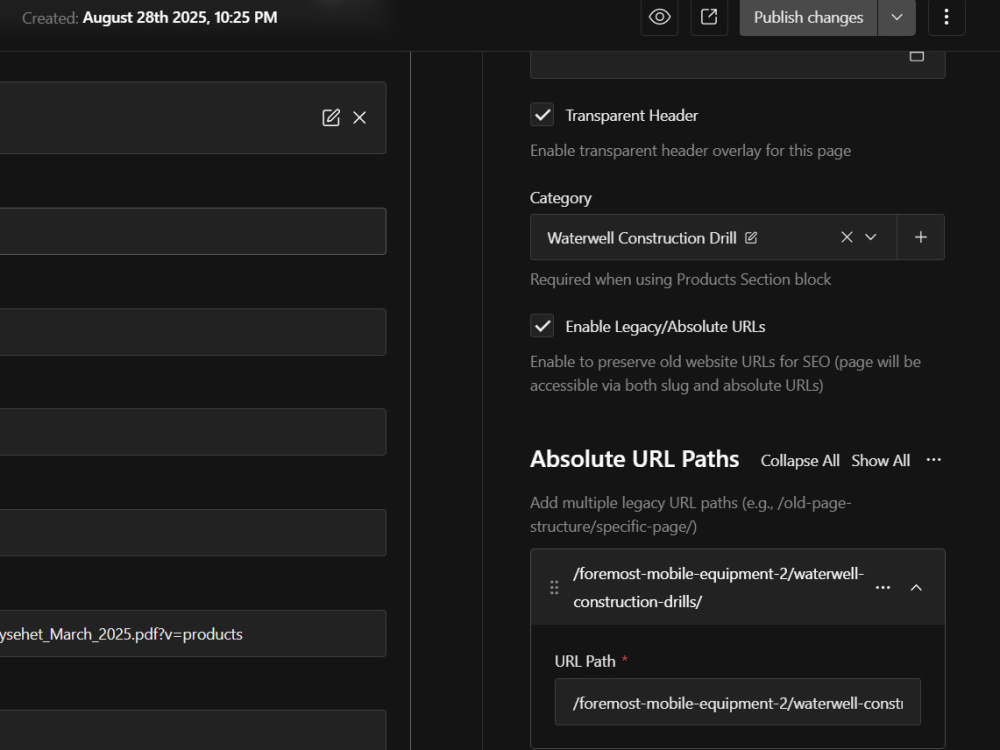Open Absolute URL Paths three-dot menu
This screenshot has height=750, width=1000.
pyautogui.click(x=934, y=460)
